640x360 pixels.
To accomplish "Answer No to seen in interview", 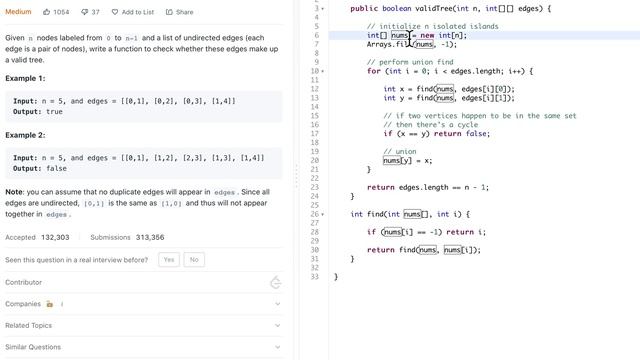I will click(194, 260).
